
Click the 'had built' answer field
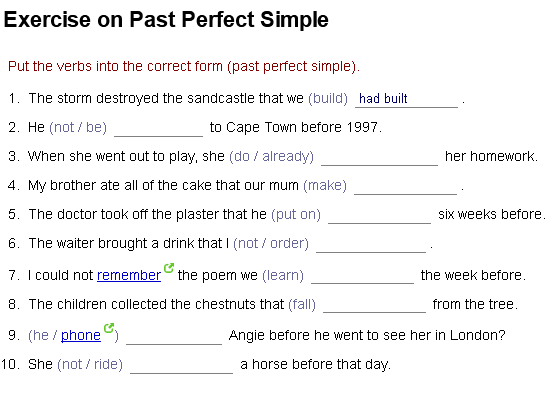coord(406,99)
